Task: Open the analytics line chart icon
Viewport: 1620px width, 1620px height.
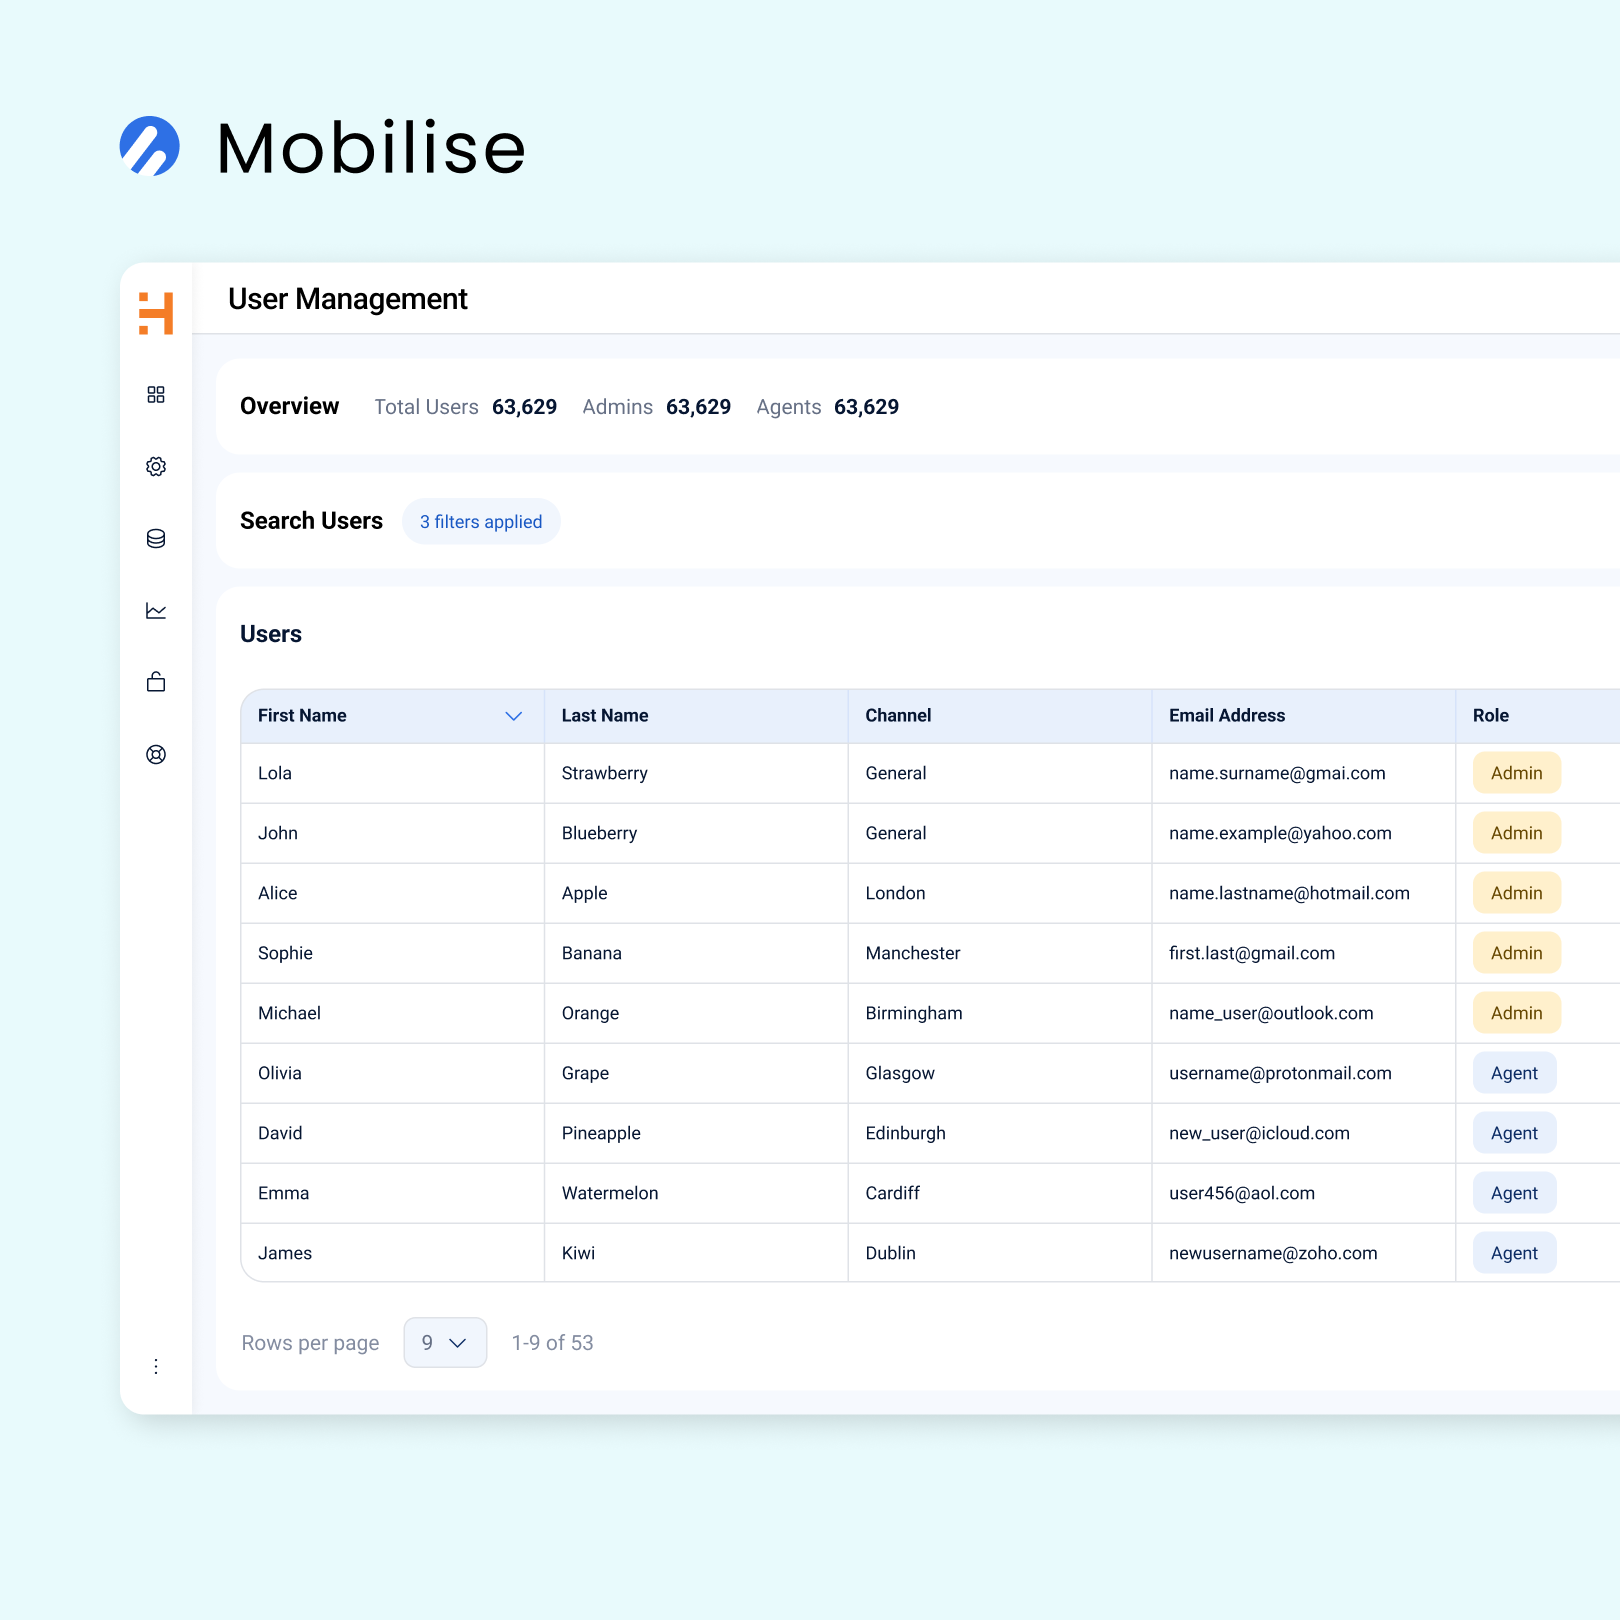Action: tap(156, 611)
